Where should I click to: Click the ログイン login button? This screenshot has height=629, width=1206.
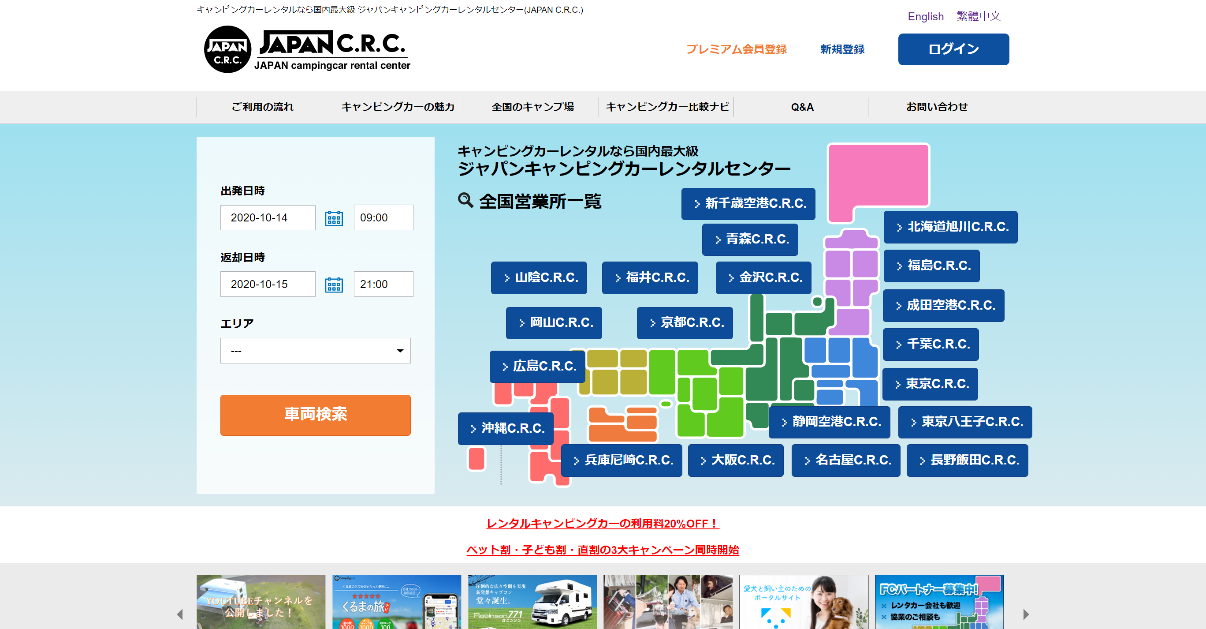(953, 49)
